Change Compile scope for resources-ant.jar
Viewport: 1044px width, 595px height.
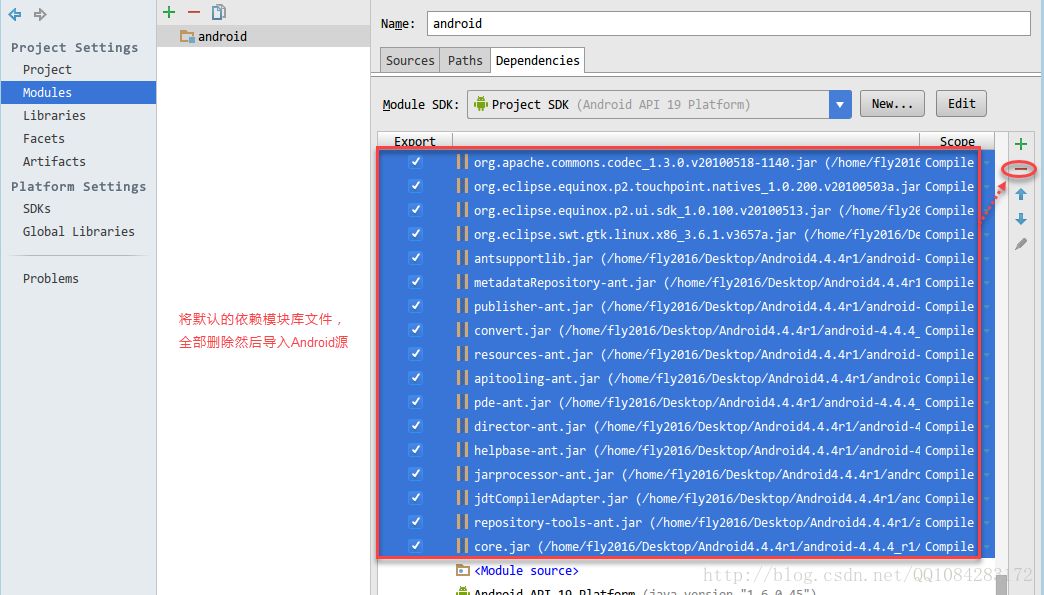click(949, 354)
